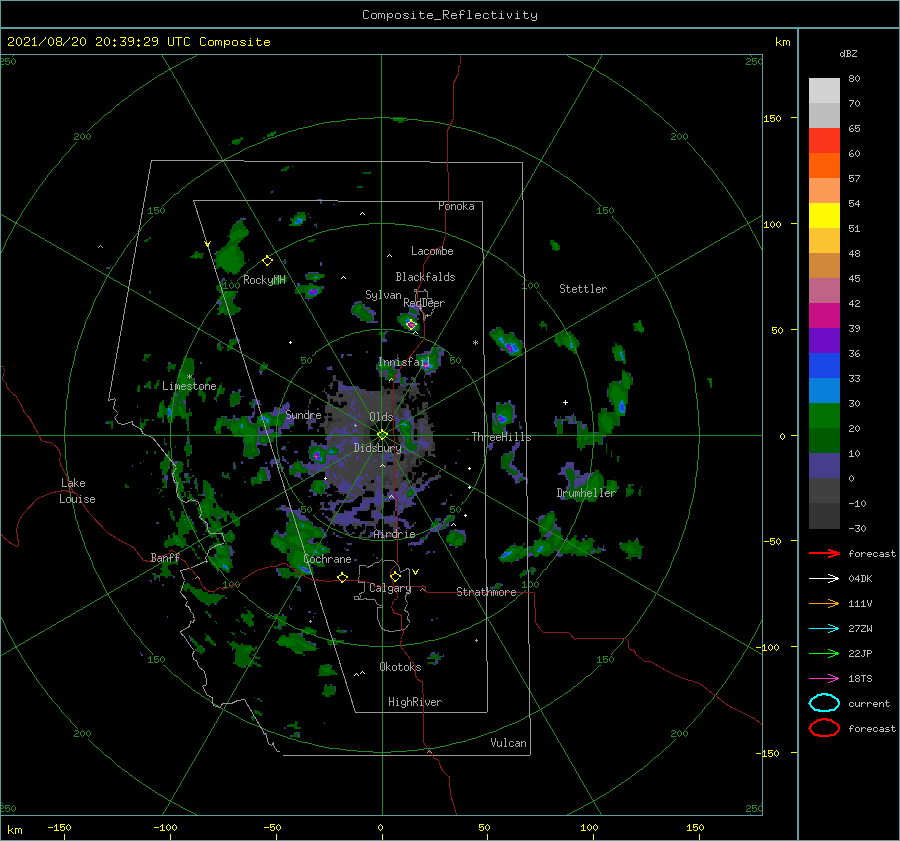The image size is (900, 841).
Task: Select the HighRiver label
Action: pyautogui.click(x=415, y=702)
